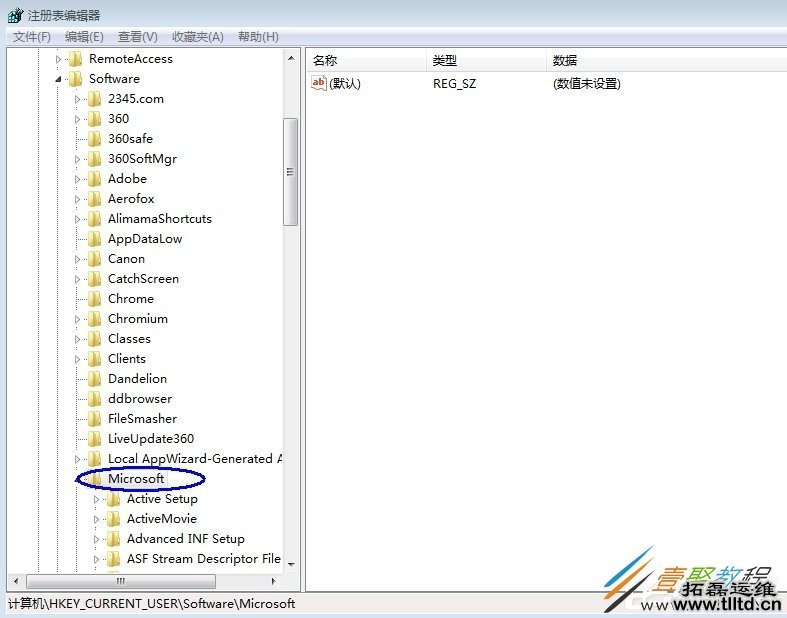The height and width of the screenshot is (618, 787).
Task: Click the (默认) string value icon
Action: click(x=319, y=83)
